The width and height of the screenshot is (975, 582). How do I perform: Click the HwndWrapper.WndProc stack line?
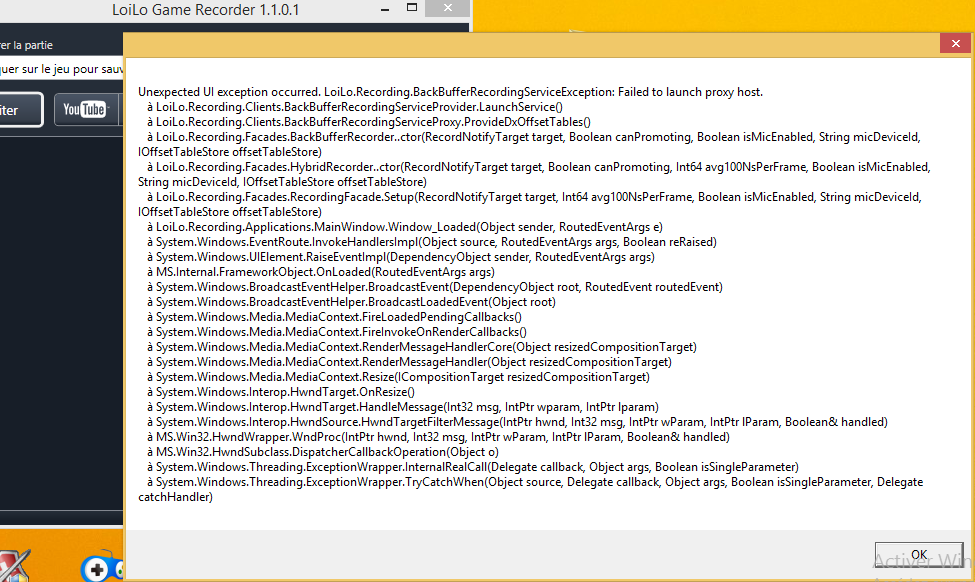tap(438, 436)
